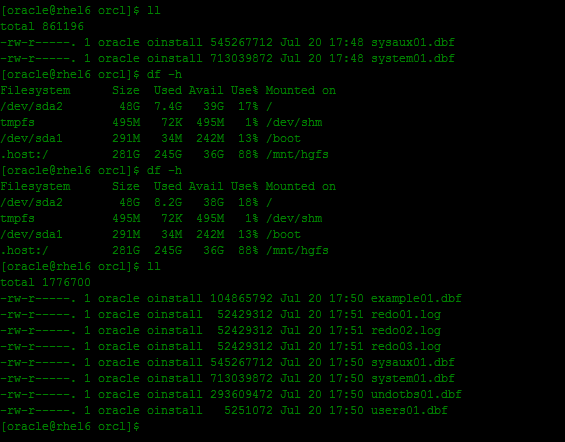Click permissions string in the example01.dbf row
The width and height of the screenshot is (565, 442).
point(38,299)
